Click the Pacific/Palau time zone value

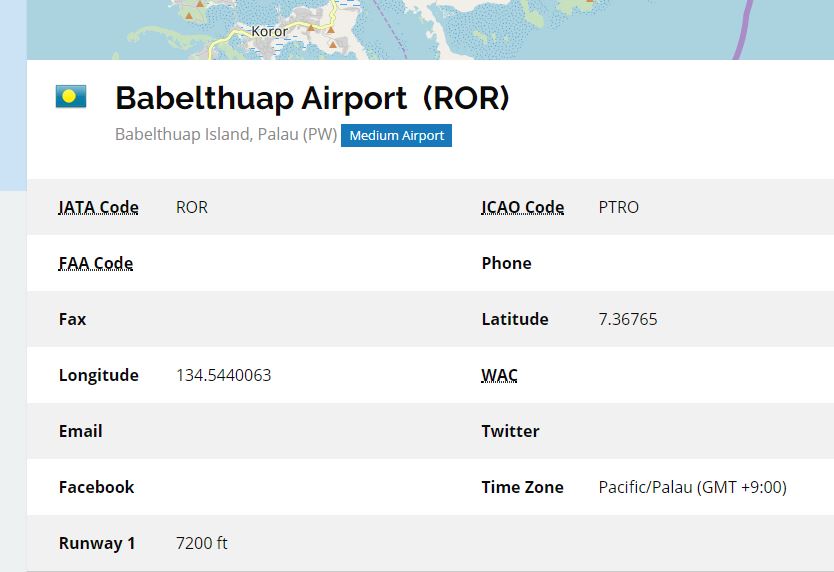[x=693, y=487]
